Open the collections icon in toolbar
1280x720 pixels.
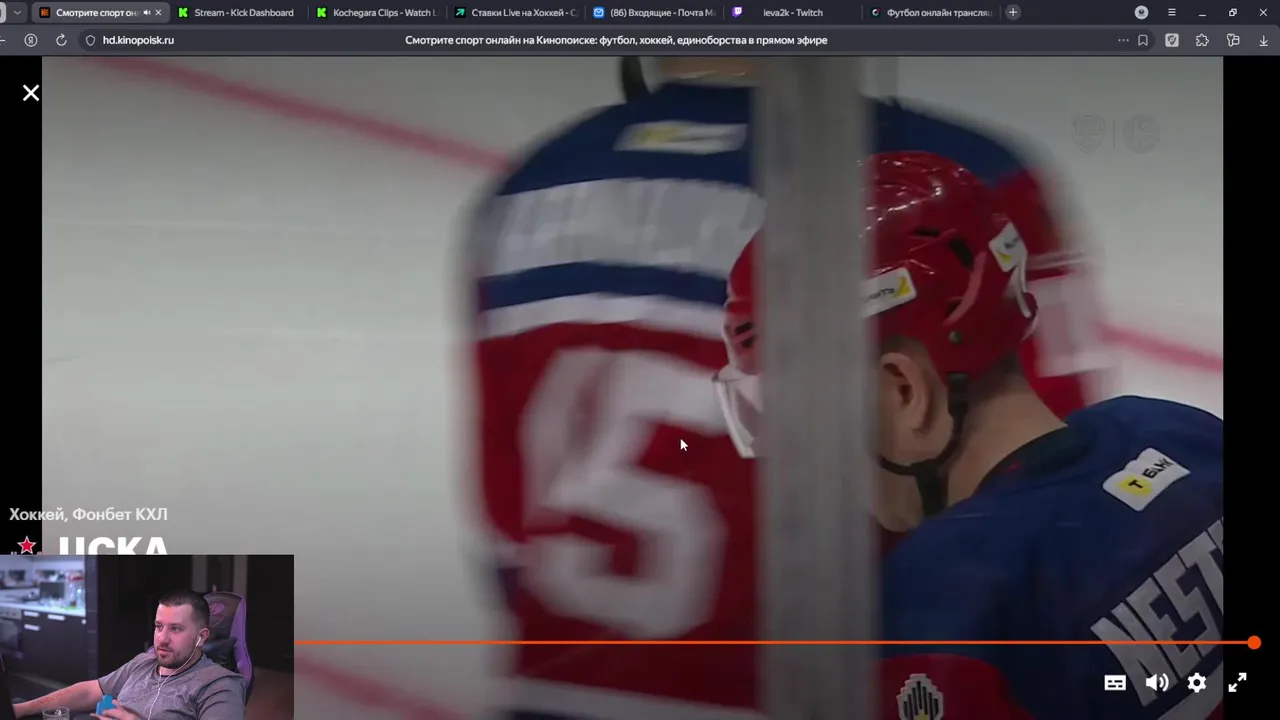tap(1233, 40)
